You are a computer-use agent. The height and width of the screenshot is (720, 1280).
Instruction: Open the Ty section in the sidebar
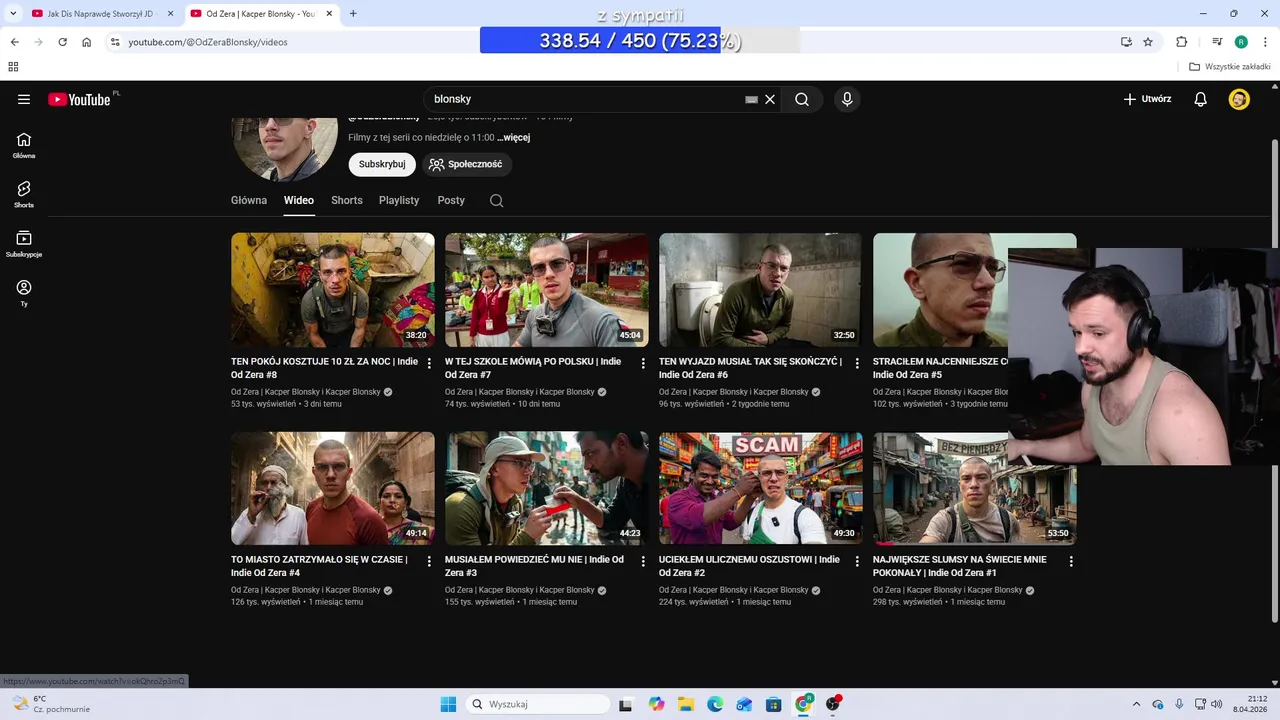tap(24, 293)
